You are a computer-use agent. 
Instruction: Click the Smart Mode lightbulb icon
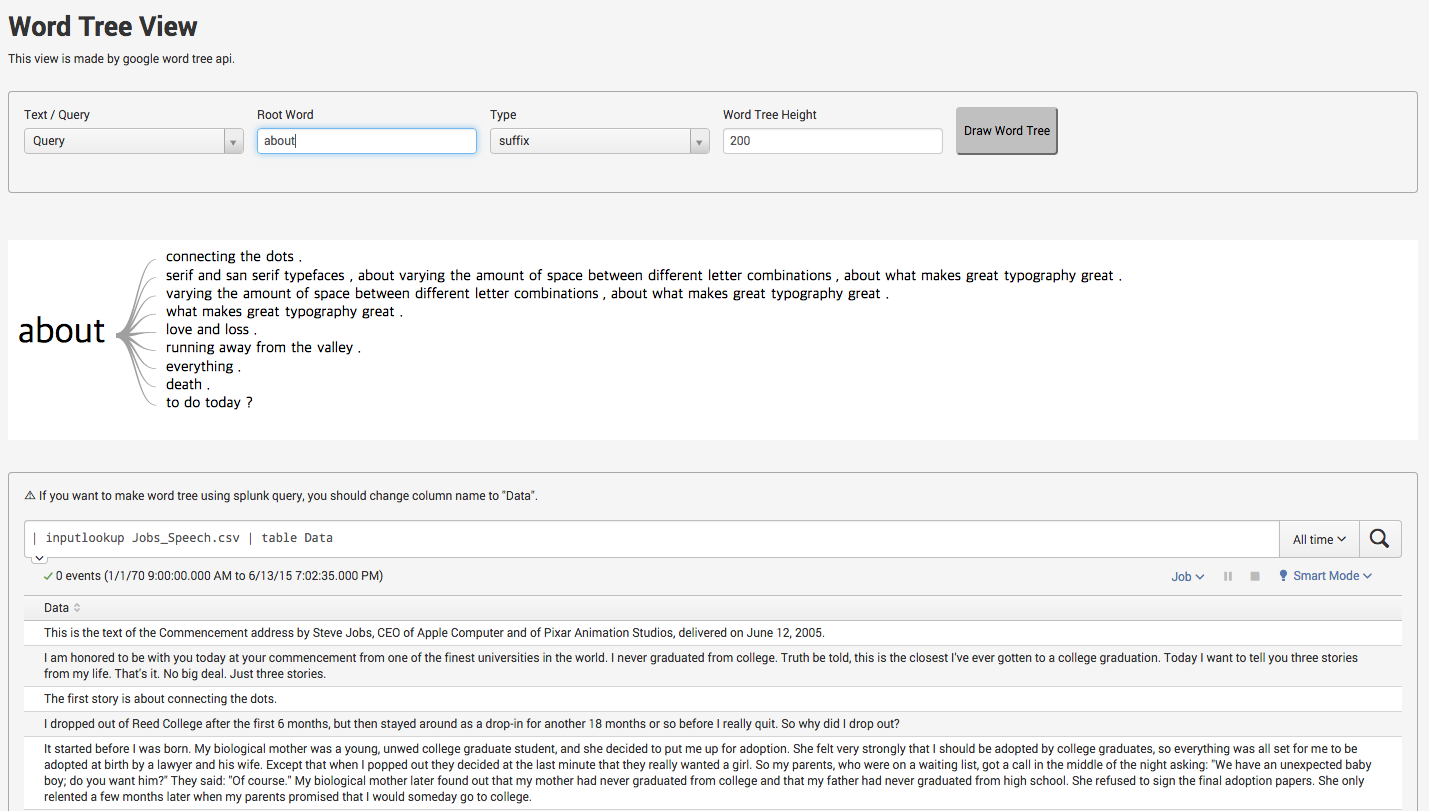[1283, 576]
